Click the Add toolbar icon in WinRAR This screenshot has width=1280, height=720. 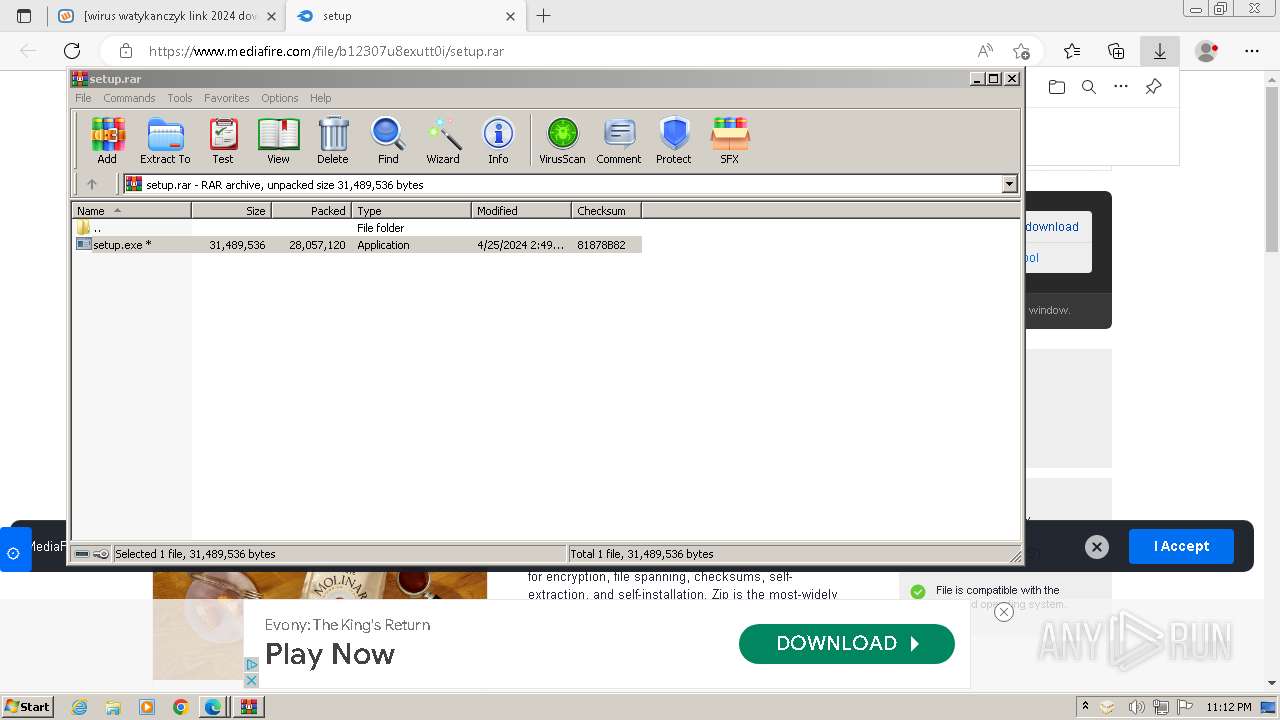click(107, 140)
